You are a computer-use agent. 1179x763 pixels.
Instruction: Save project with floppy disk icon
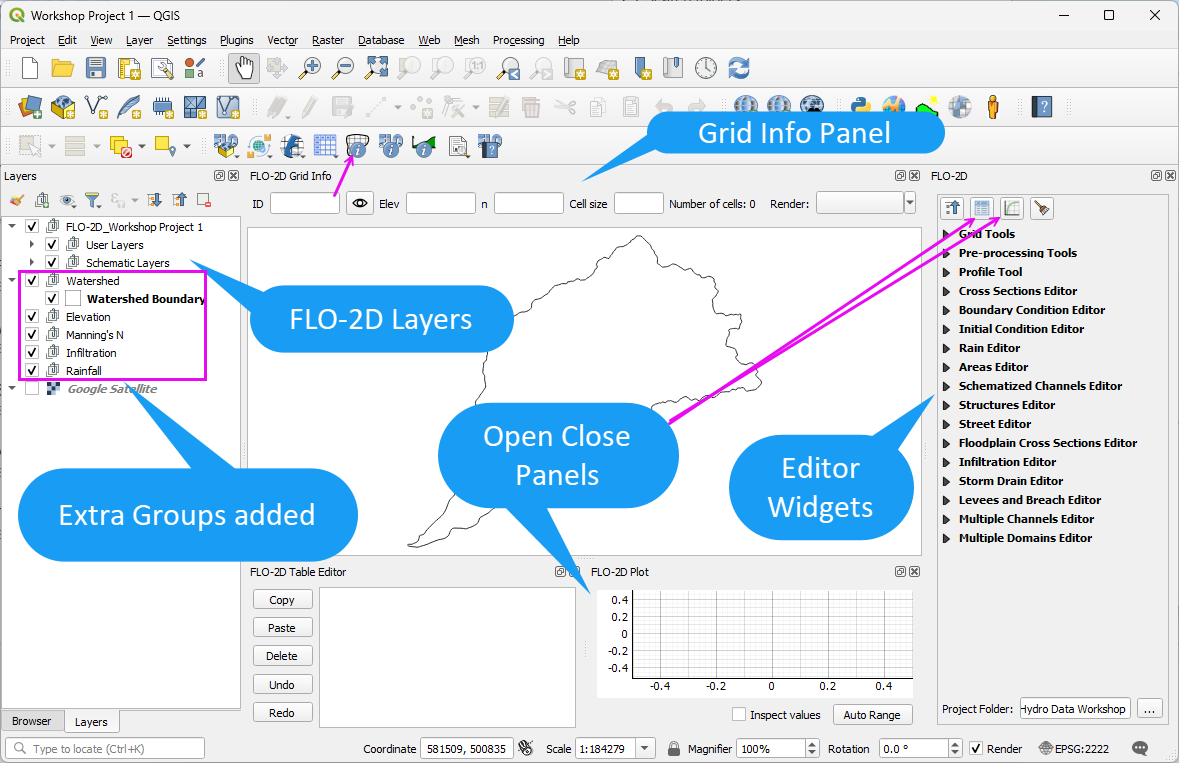point(96,68)
